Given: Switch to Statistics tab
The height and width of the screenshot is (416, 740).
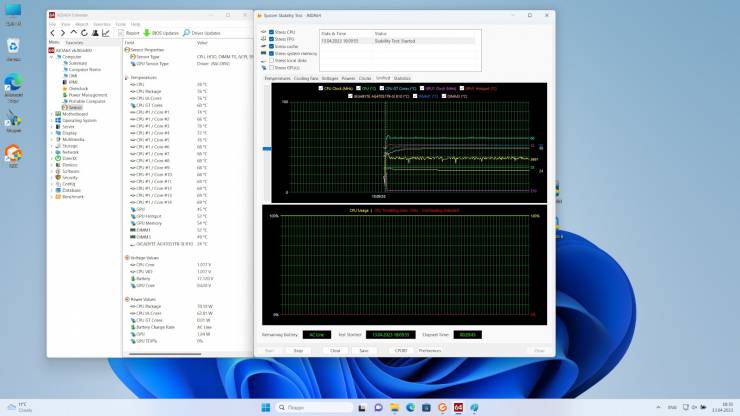Looking at the screenshot, I should coord(402,78).
